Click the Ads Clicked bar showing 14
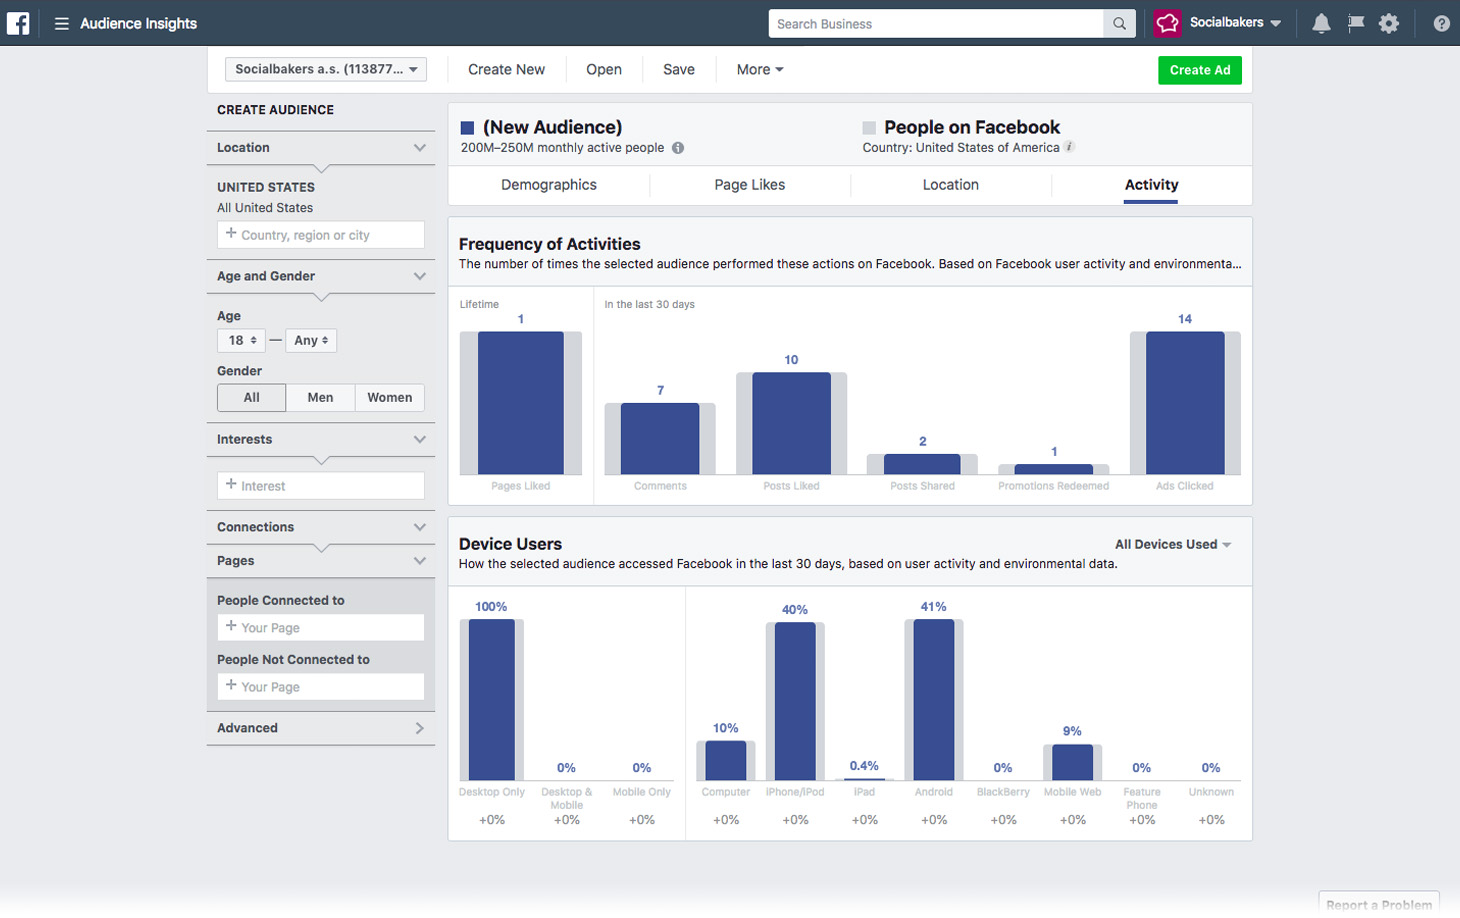This screenshot has height=918, width=1460. pyautogui.click(x=1185, y=403)
